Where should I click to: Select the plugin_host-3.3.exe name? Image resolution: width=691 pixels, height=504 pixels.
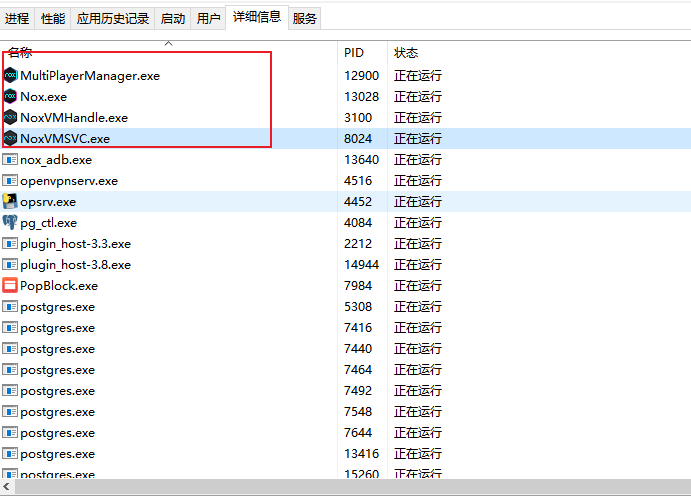click(75, 244)
